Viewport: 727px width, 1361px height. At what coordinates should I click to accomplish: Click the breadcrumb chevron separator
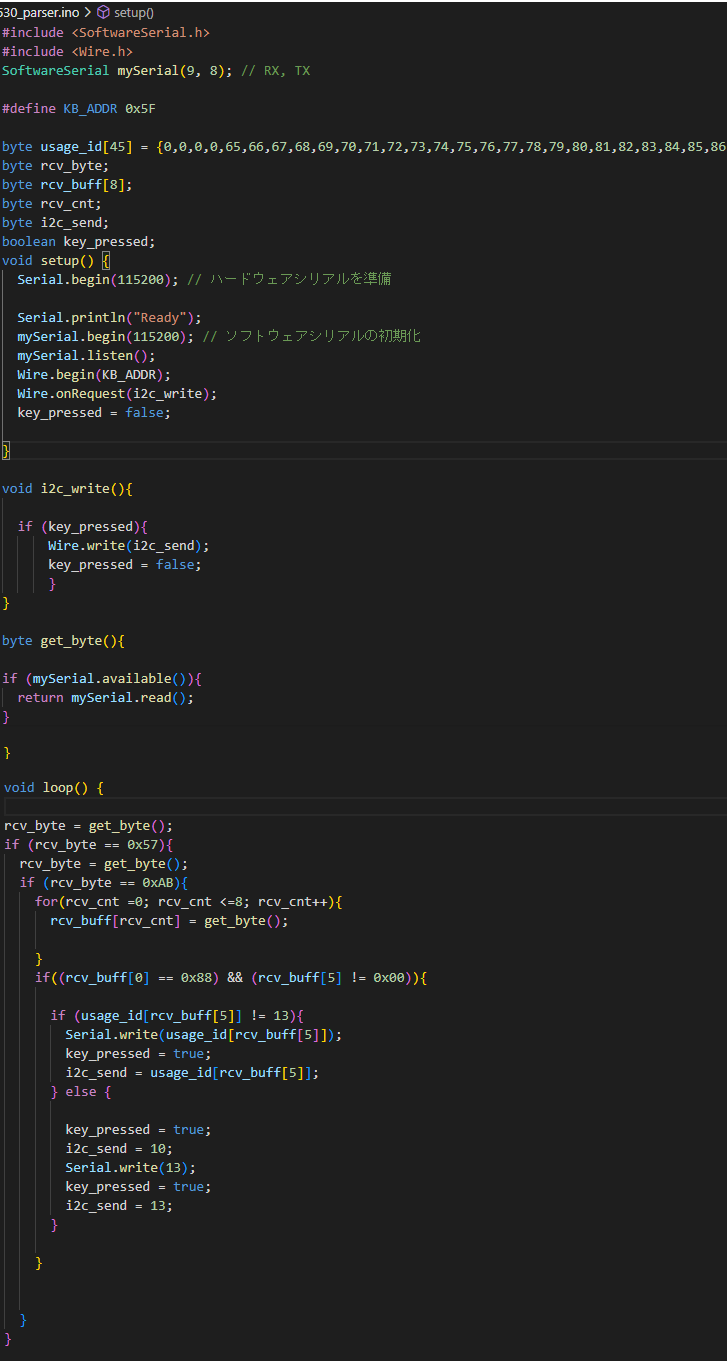tap(87, 13)
